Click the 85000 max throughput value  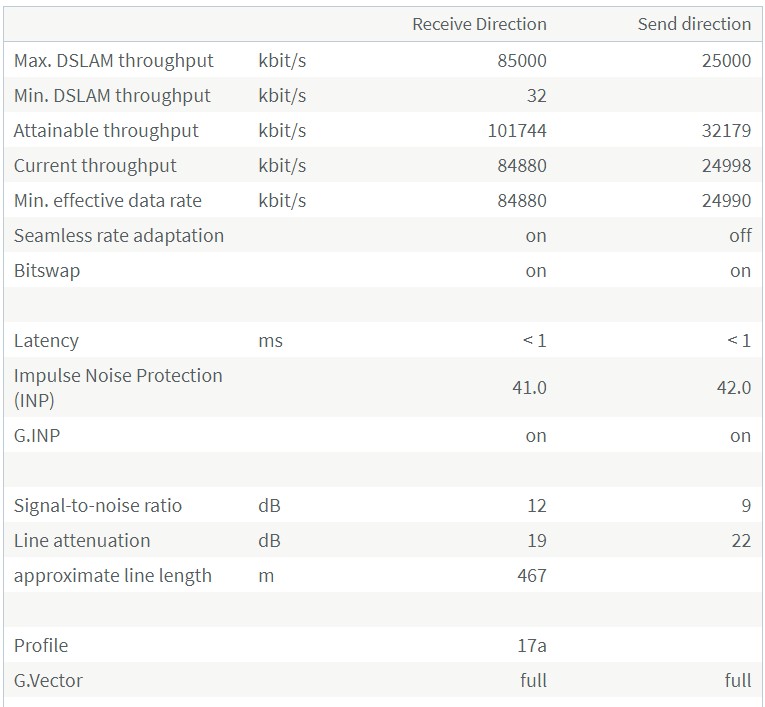(522, 61)
